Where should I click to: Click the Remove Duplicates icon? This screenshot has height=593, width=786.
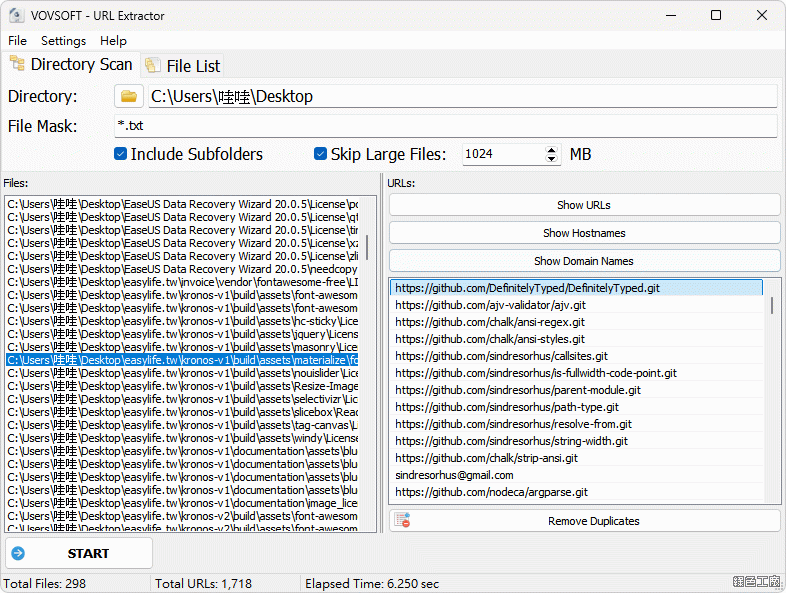[x=402, y=521]
